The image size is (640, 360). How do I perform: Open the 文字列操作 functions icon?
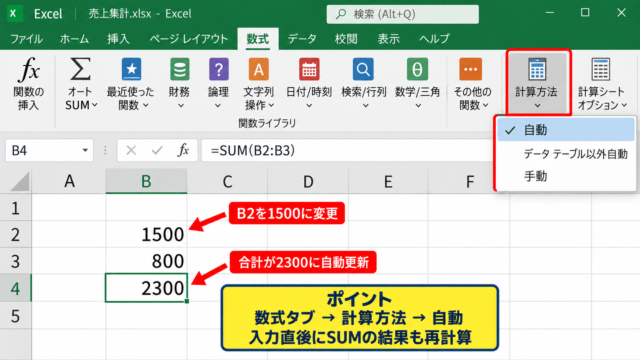[259, 69]
